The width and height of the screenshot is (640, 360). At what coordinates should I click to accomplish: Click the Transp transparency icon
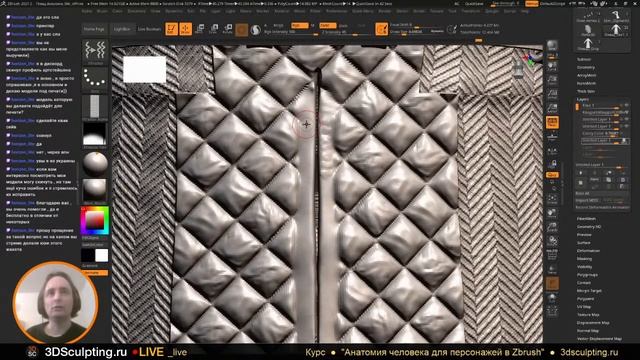click(552, 269)
